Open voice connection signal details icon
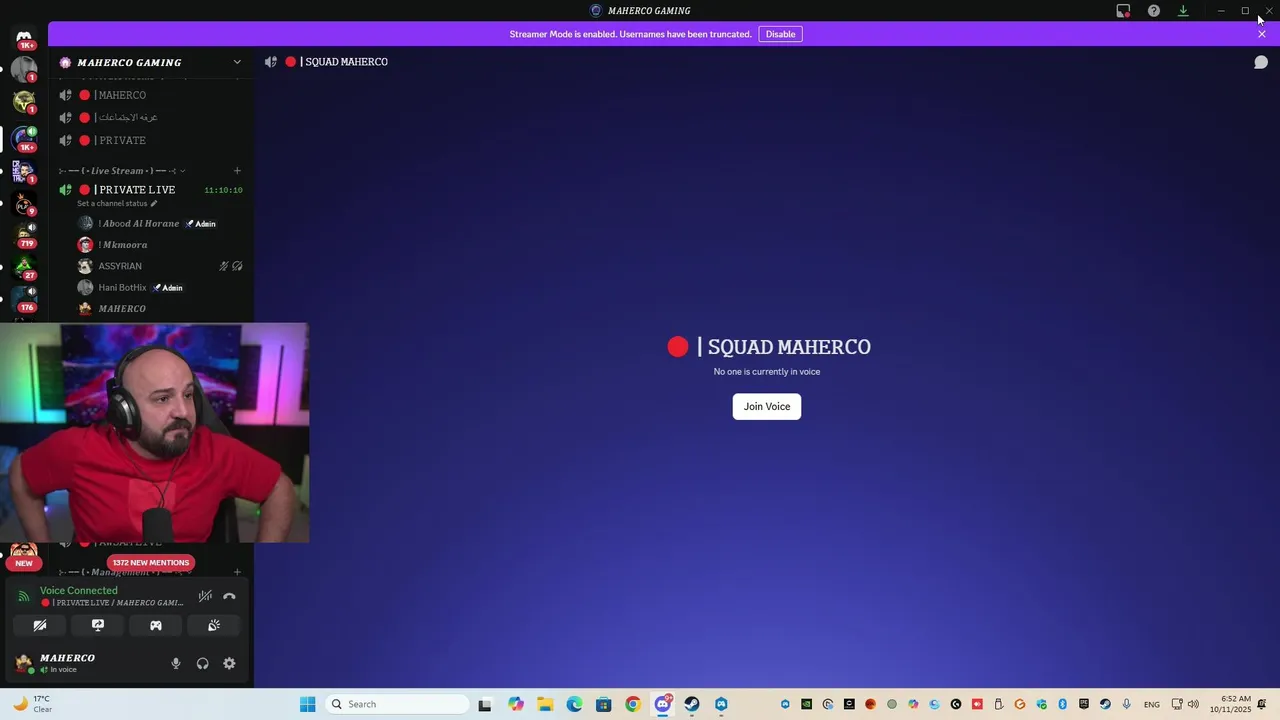The image size is (1280, 720). point(24,596)
